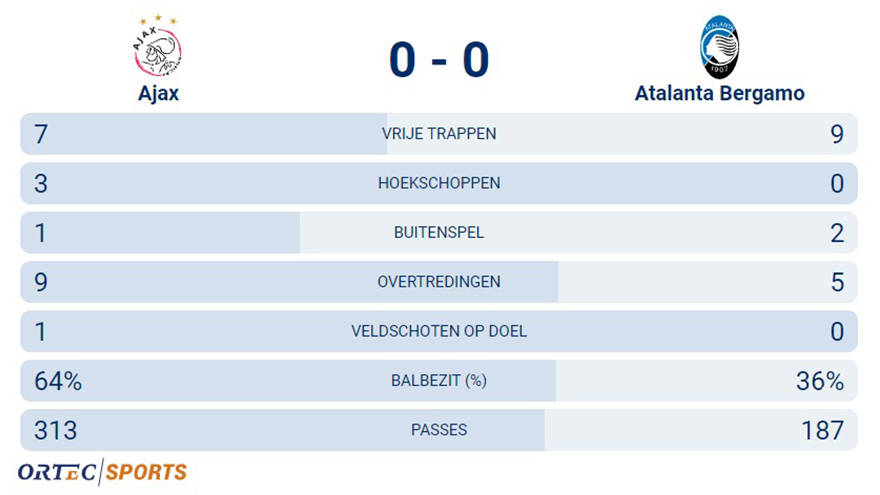Click the Overtredingen stat label
The height and width of the screenshot is (495, 880).
click(439, 282)
